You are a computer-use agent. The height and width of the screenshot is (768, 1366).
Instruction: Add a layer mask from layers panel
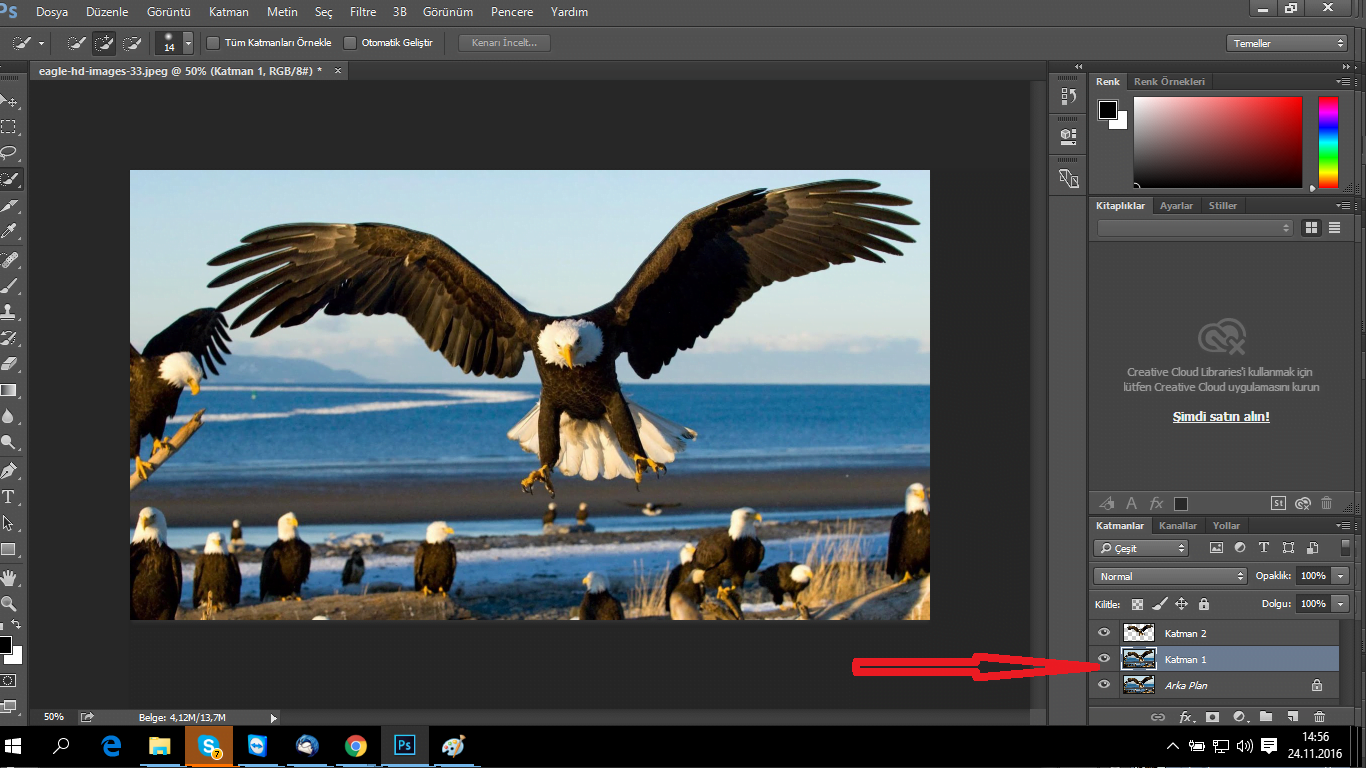pos(1212,717)
